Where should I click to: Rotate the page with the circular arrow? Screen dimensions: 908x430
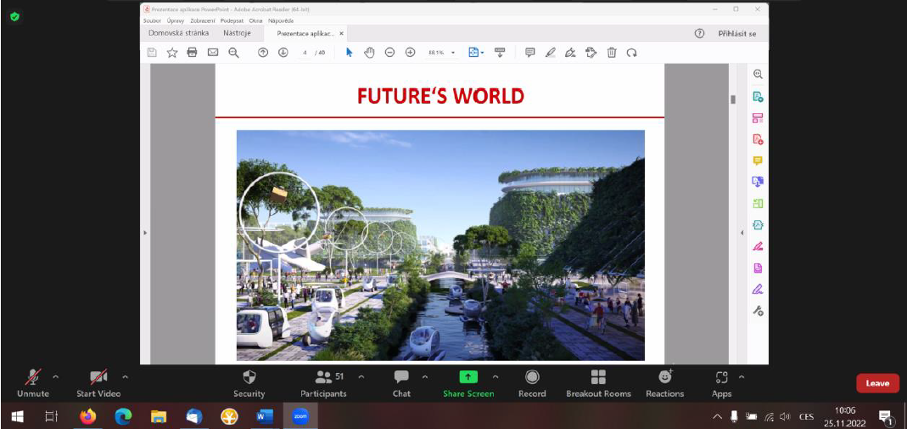tap(632, 53)
